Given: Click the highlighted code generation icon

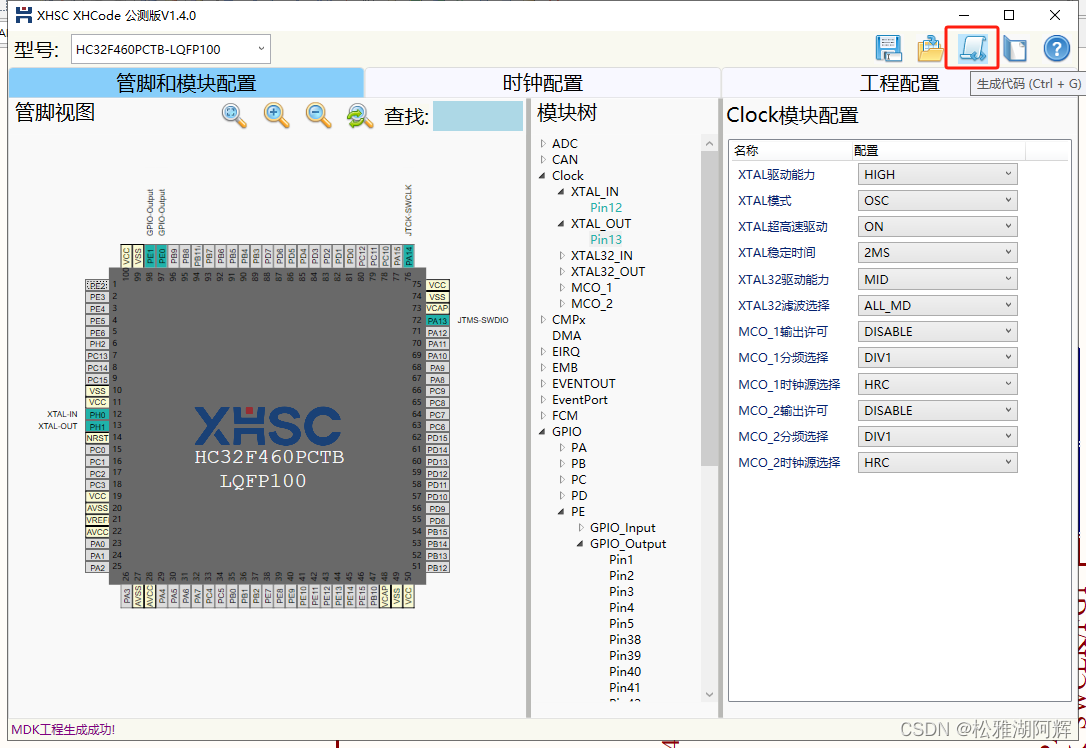Looking at the screenshot, I should (x=971, y=48).
